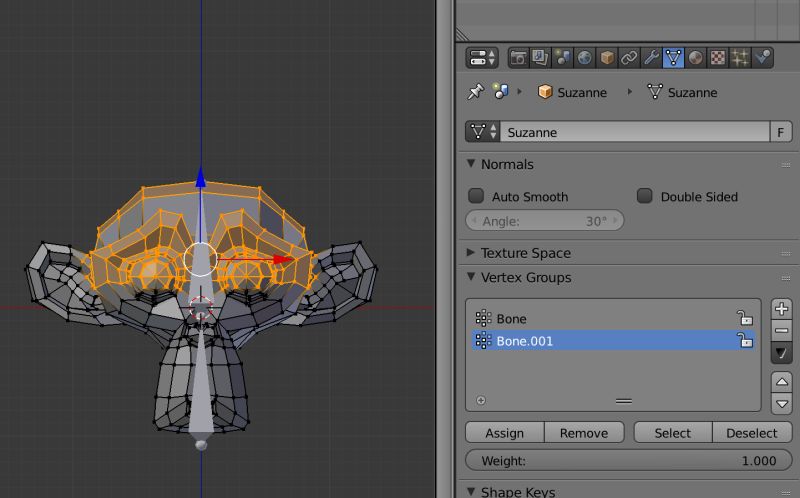The image size is (800, 498).
Task: Click the Angle 30° field
Action: click(544, 220)
